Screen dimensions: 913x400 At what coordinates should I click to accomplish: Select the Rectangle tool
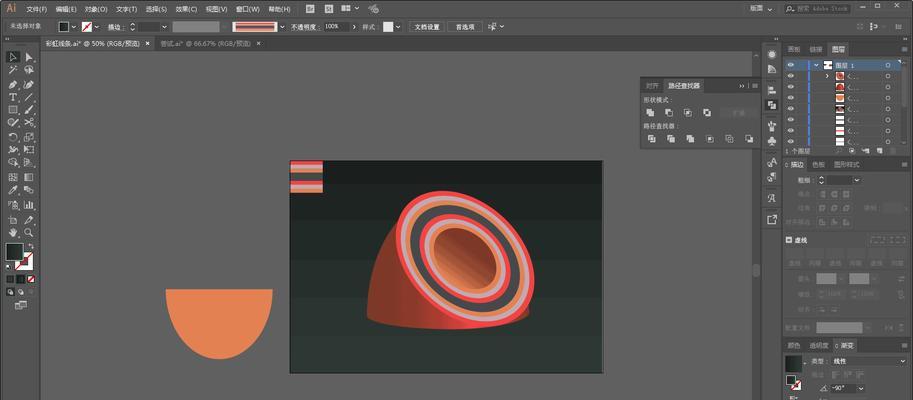(x=13, y=109)
